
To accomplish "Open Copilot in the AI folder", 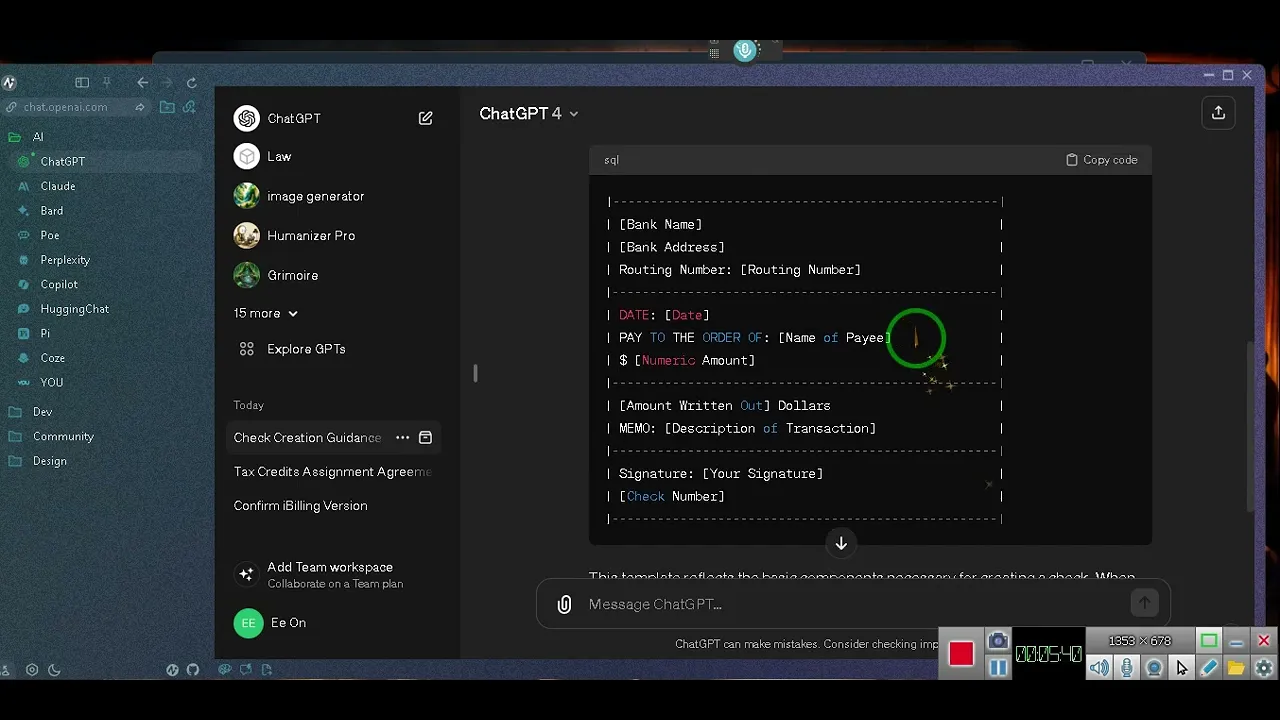I will click(x=59, y=285).
